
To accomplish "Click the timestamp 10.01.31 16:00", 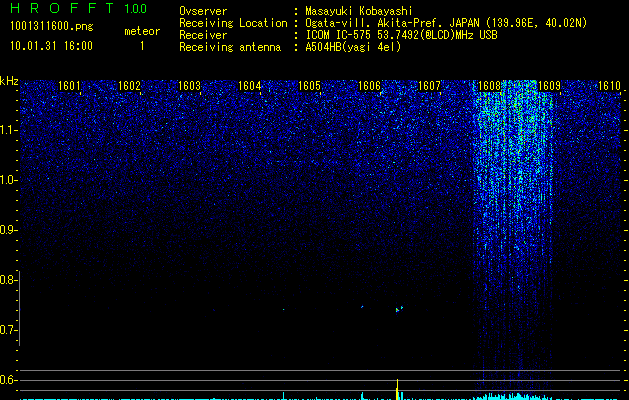I will click(51, 46).
